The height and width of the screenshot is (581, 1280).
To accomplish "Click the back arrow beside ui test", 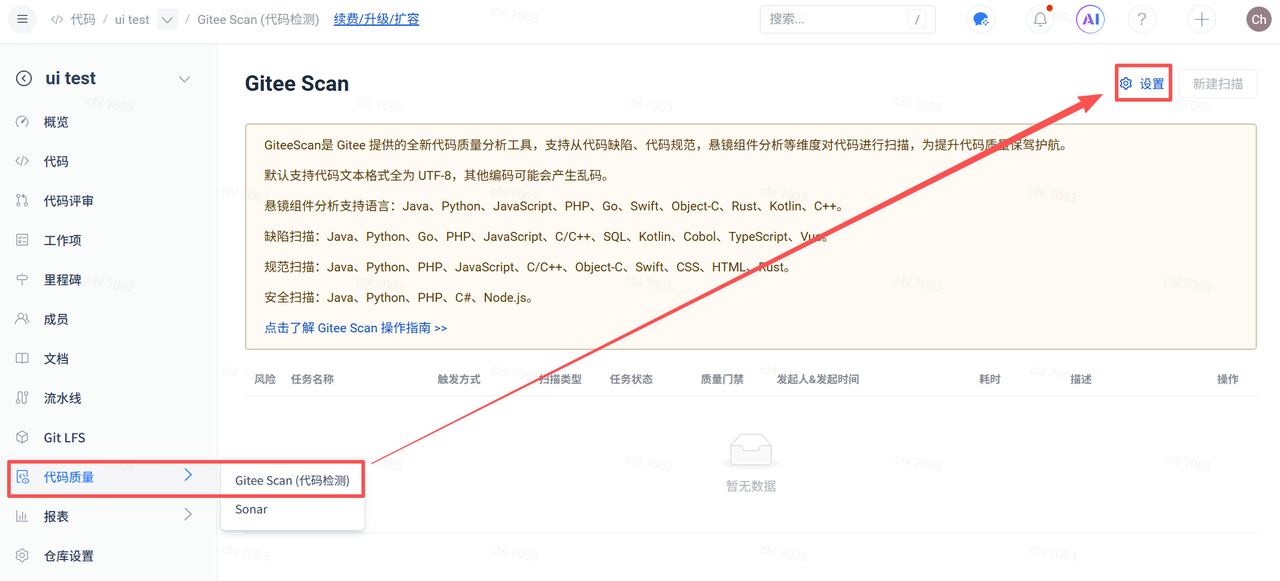I will (x=23, y=79).
